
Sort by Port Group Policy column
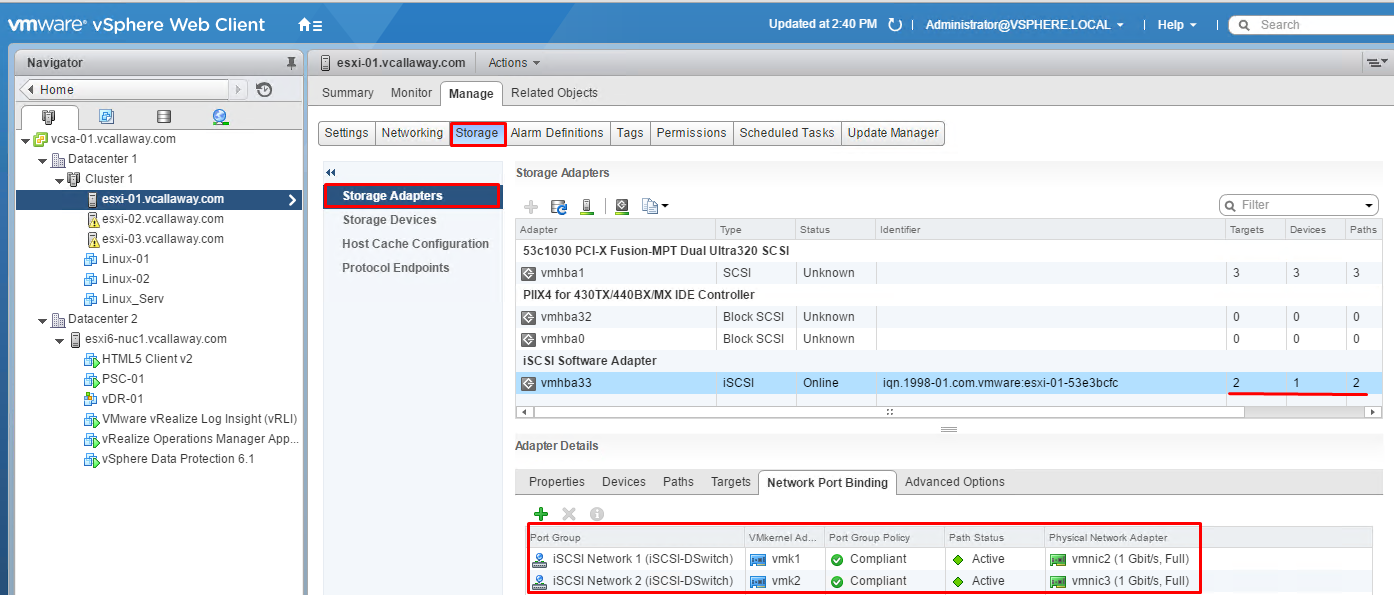pyautogui.click(x=885, y=538)
